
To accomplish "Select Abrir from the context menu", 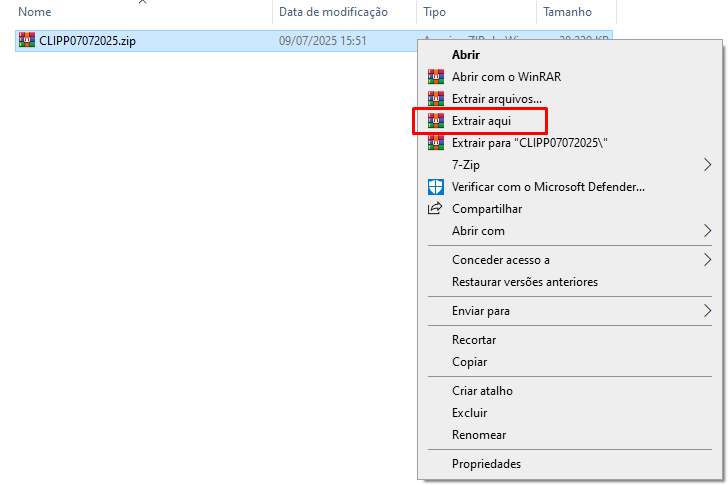I will (465, 55).
